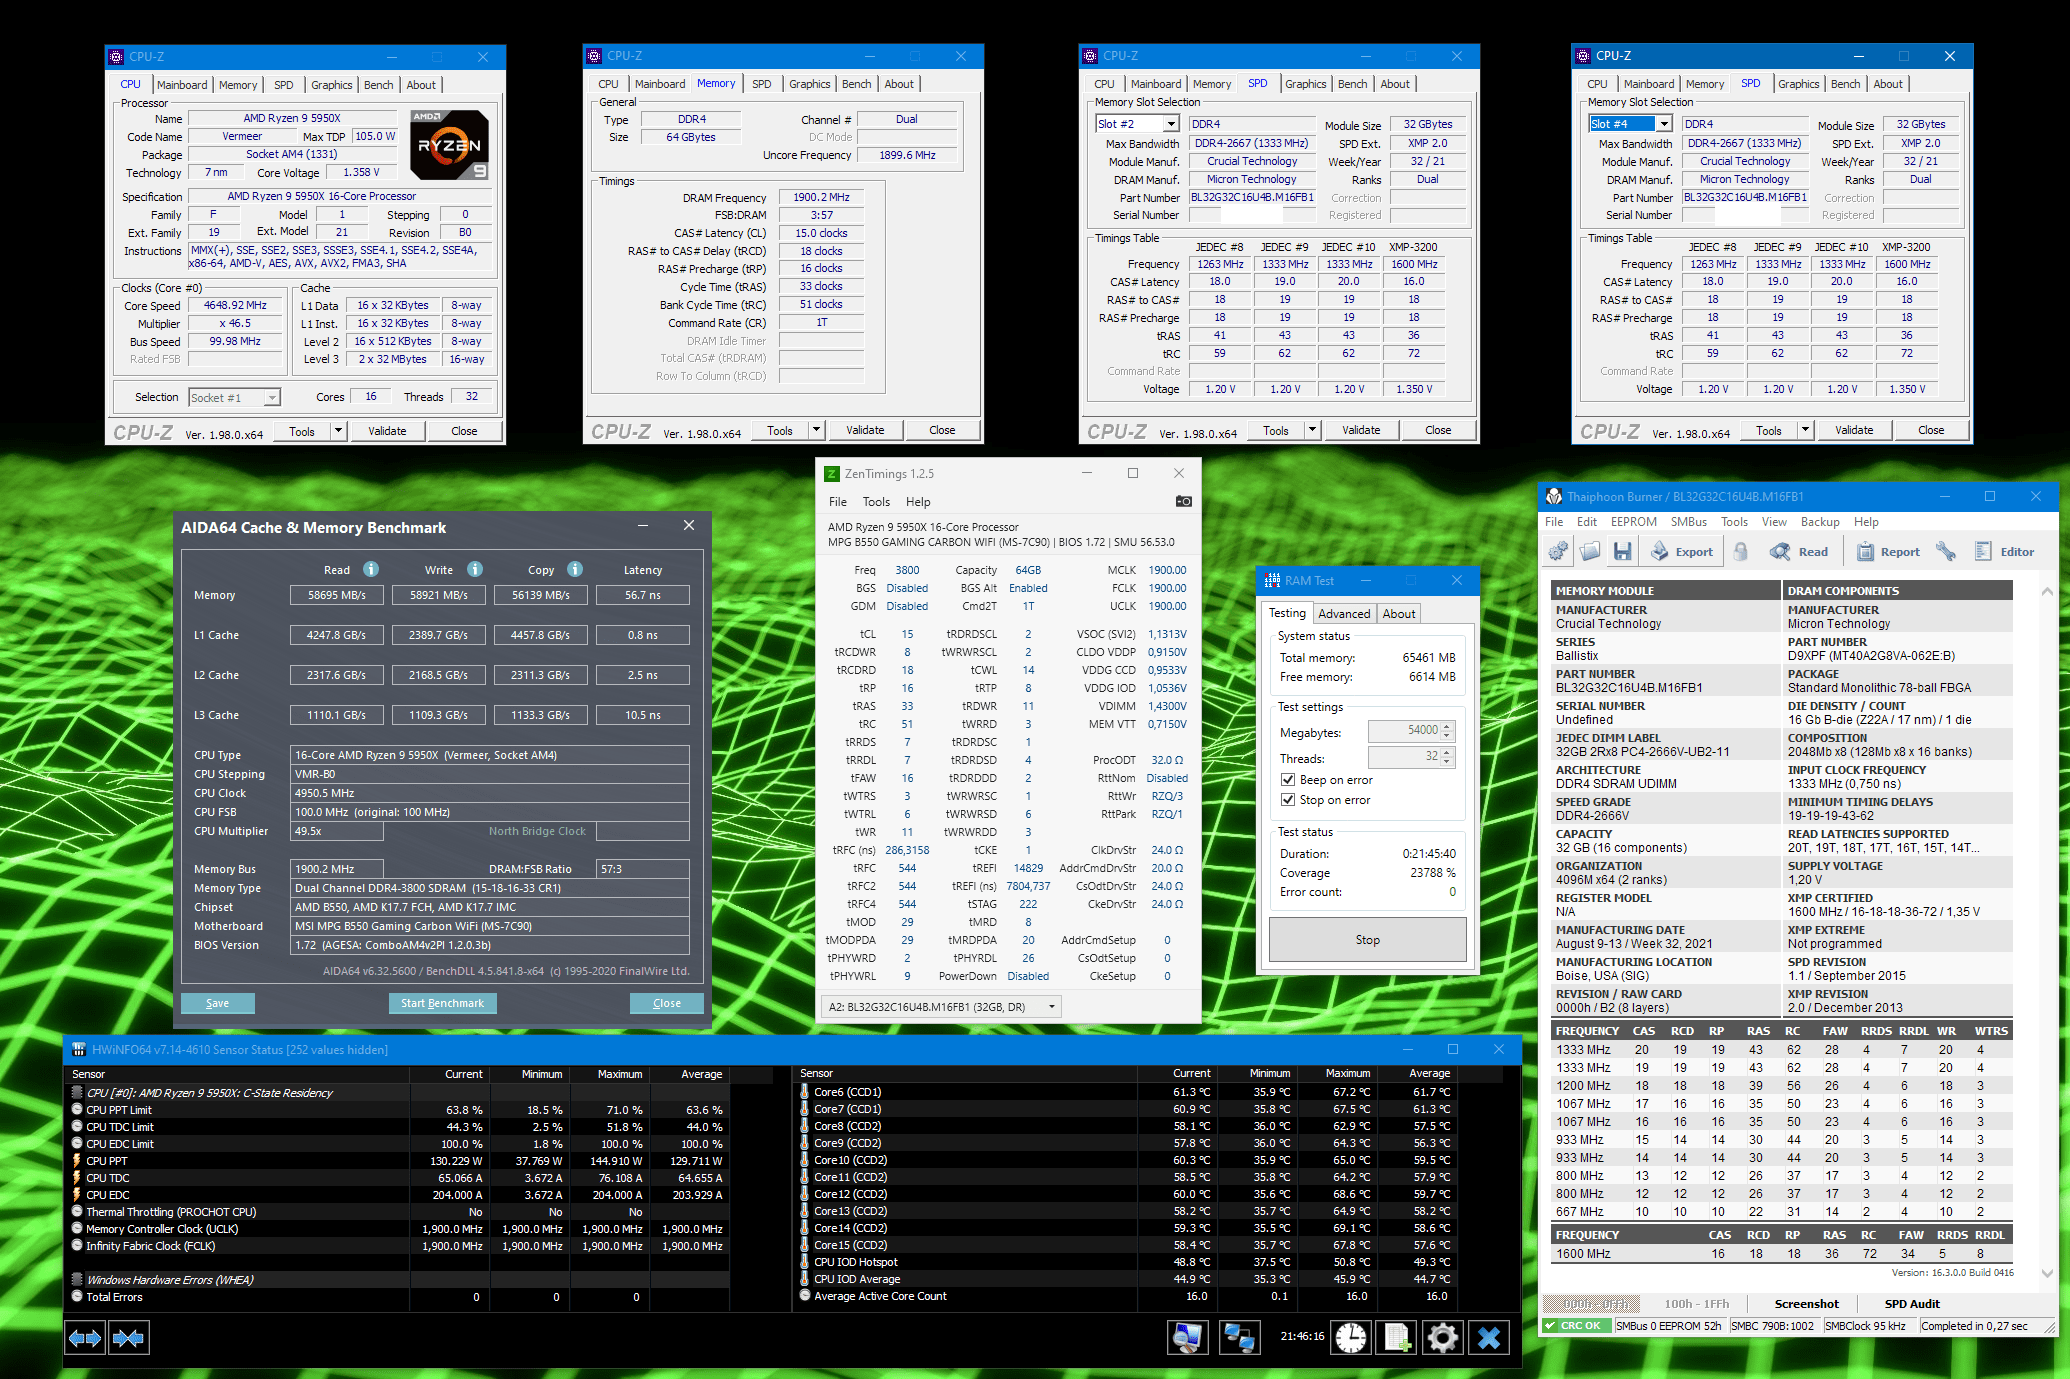This screenshot has height=1379, width=2070.
Task: Open ZenTimings memory module dropdown A2
Action: [940, 1007]
